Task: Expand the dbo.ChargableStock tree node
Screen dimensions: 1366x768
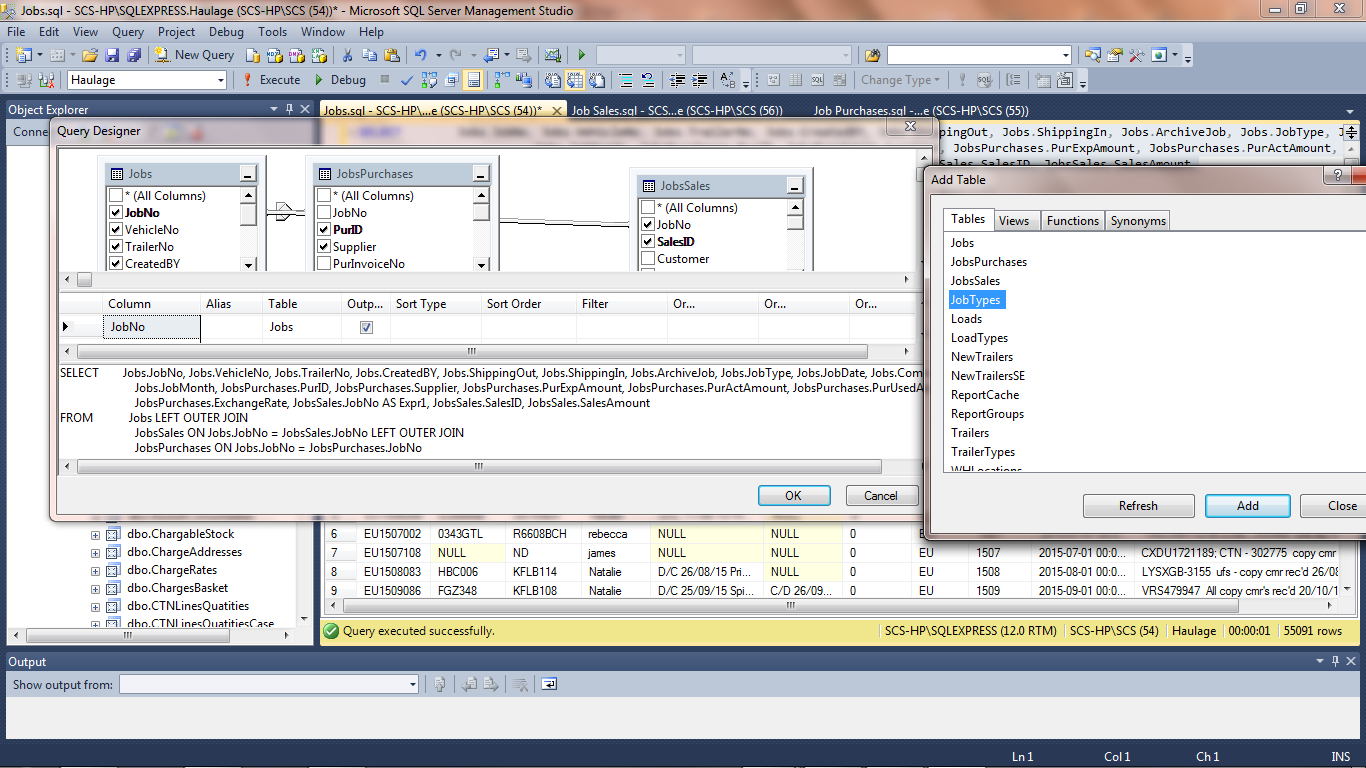Action: (x=96, y=534)
